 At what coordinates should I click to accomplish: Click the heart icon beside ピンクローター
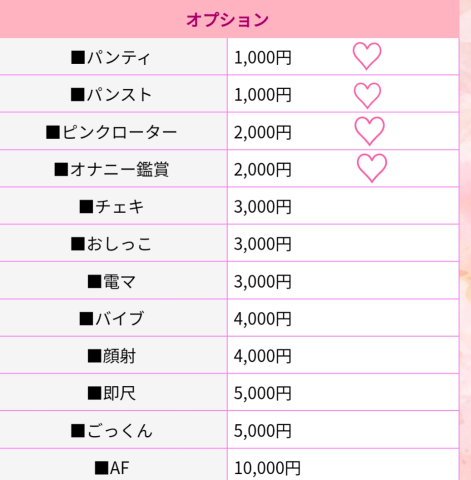[369, 131]
